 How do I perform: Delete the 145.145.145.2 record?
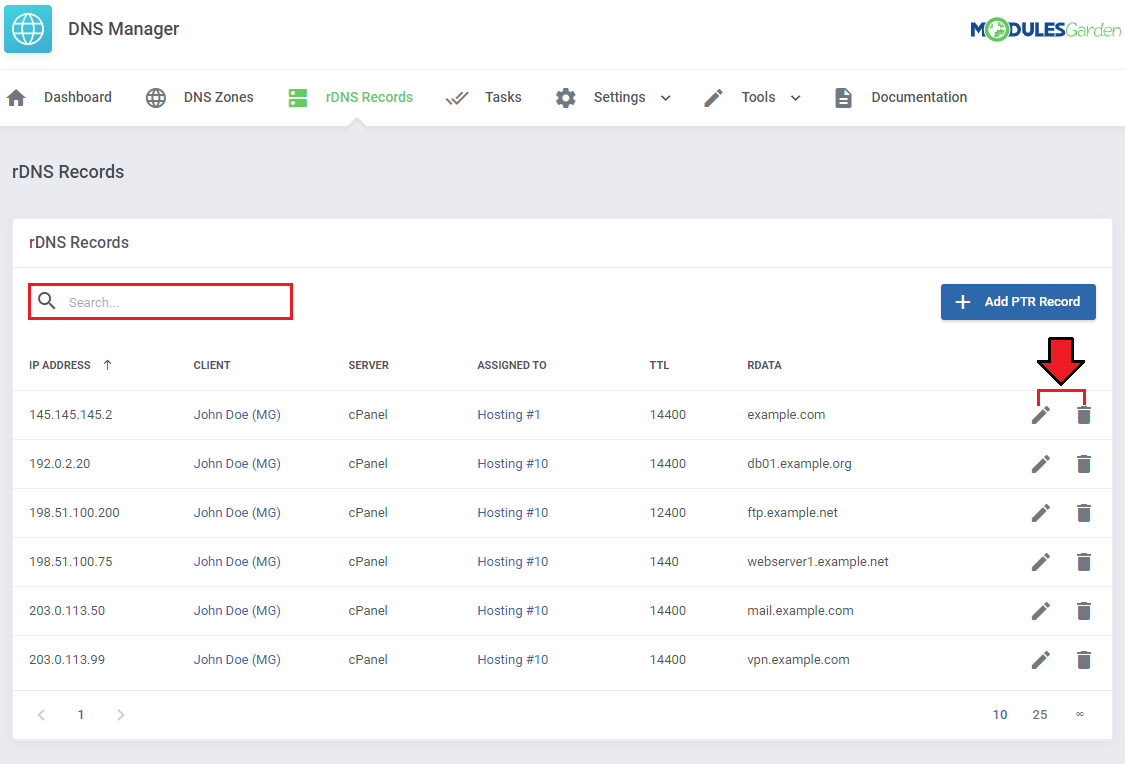point(1084,415)
